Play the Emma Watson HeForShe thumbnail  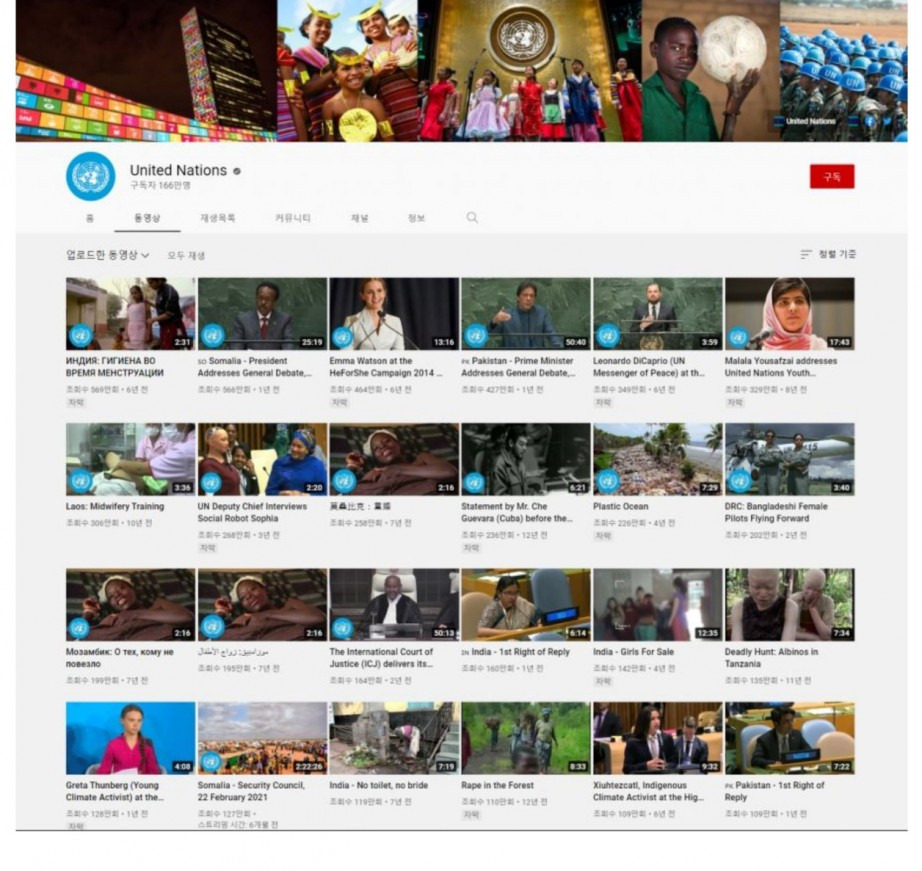pos(394,314)
